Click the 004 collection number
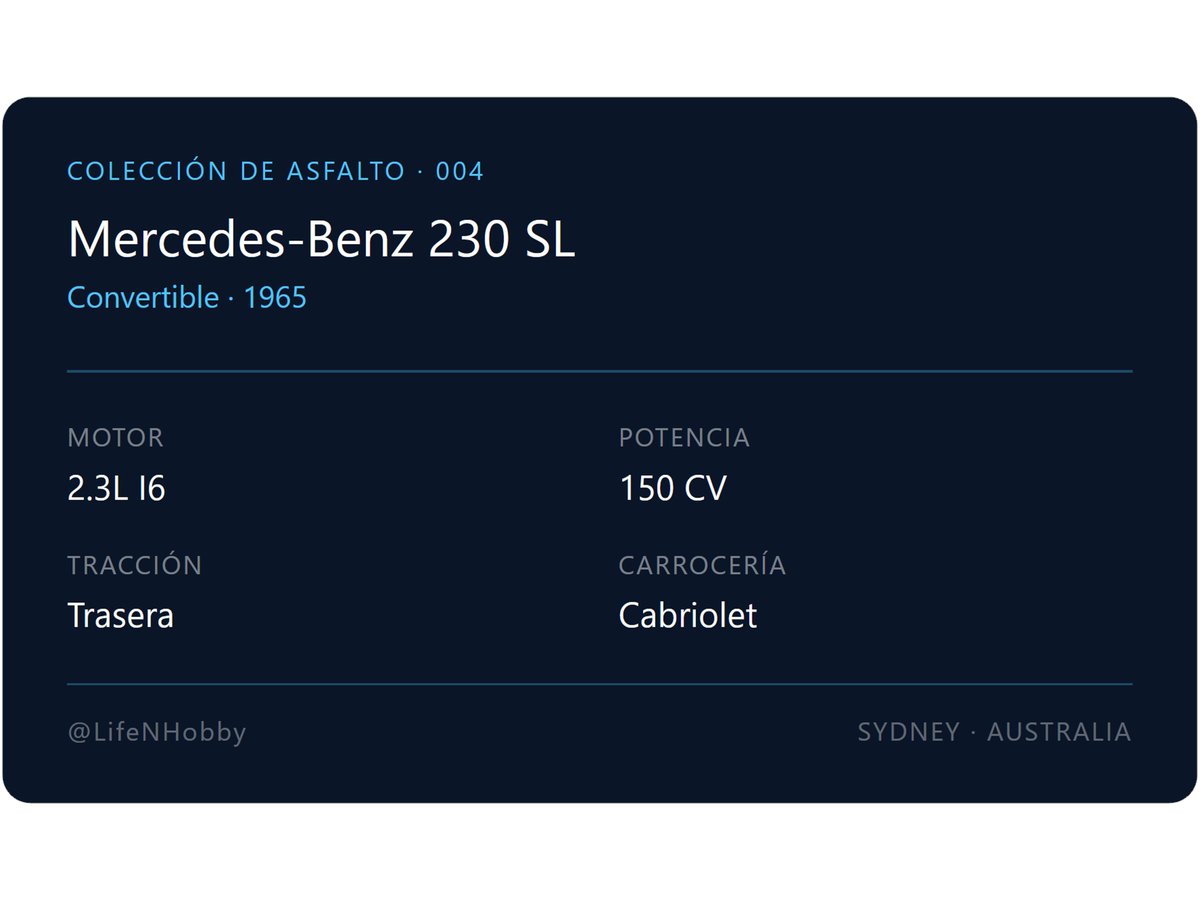The image size is (1200, 900). click(x=460, y=172)
